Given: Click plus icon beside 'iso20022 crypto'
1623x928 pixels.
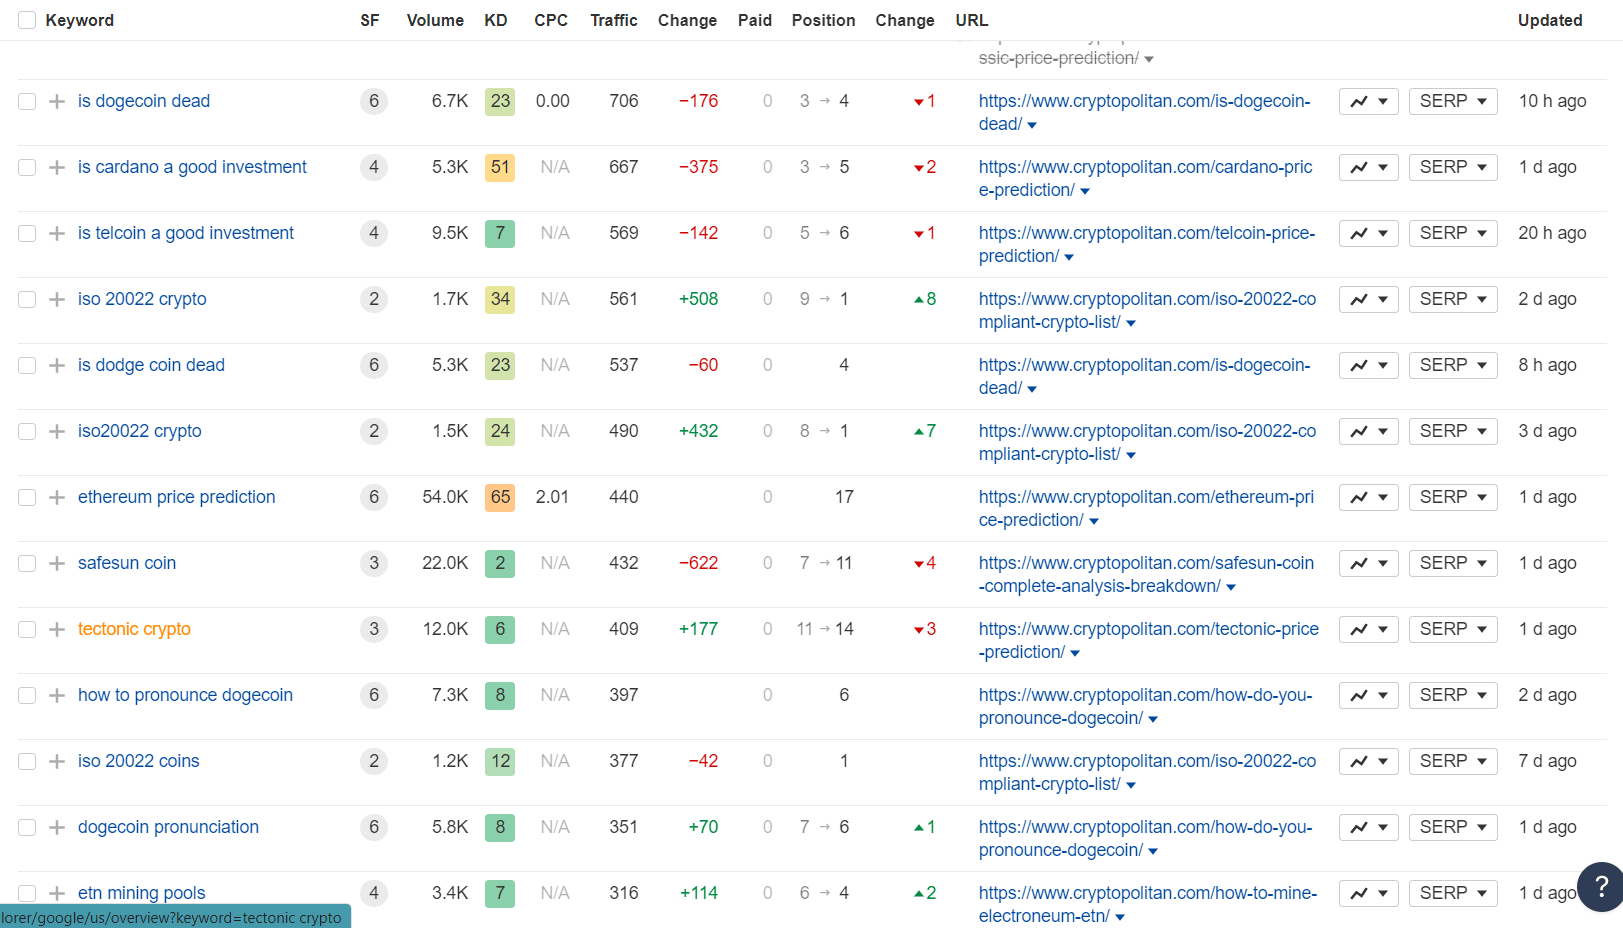Looking at the screenshot, I should (x=57, y=431).
